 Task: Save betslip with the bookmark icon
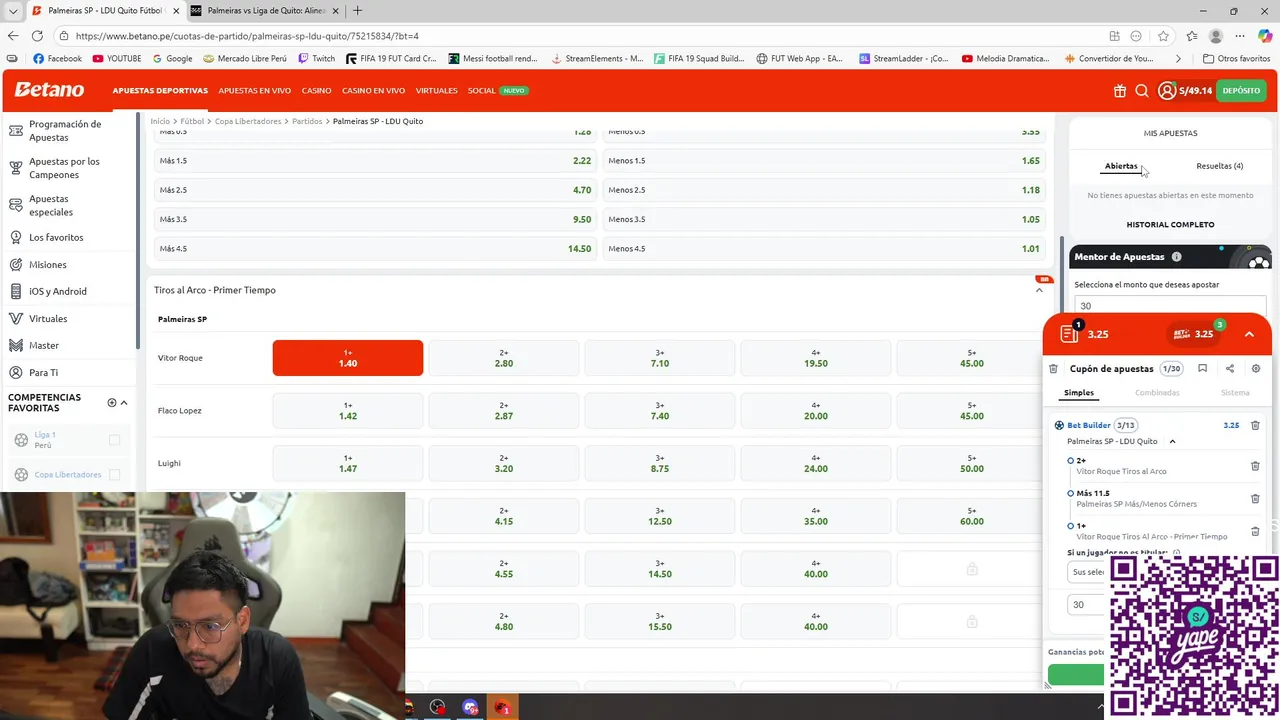[x=1202, y=369]
